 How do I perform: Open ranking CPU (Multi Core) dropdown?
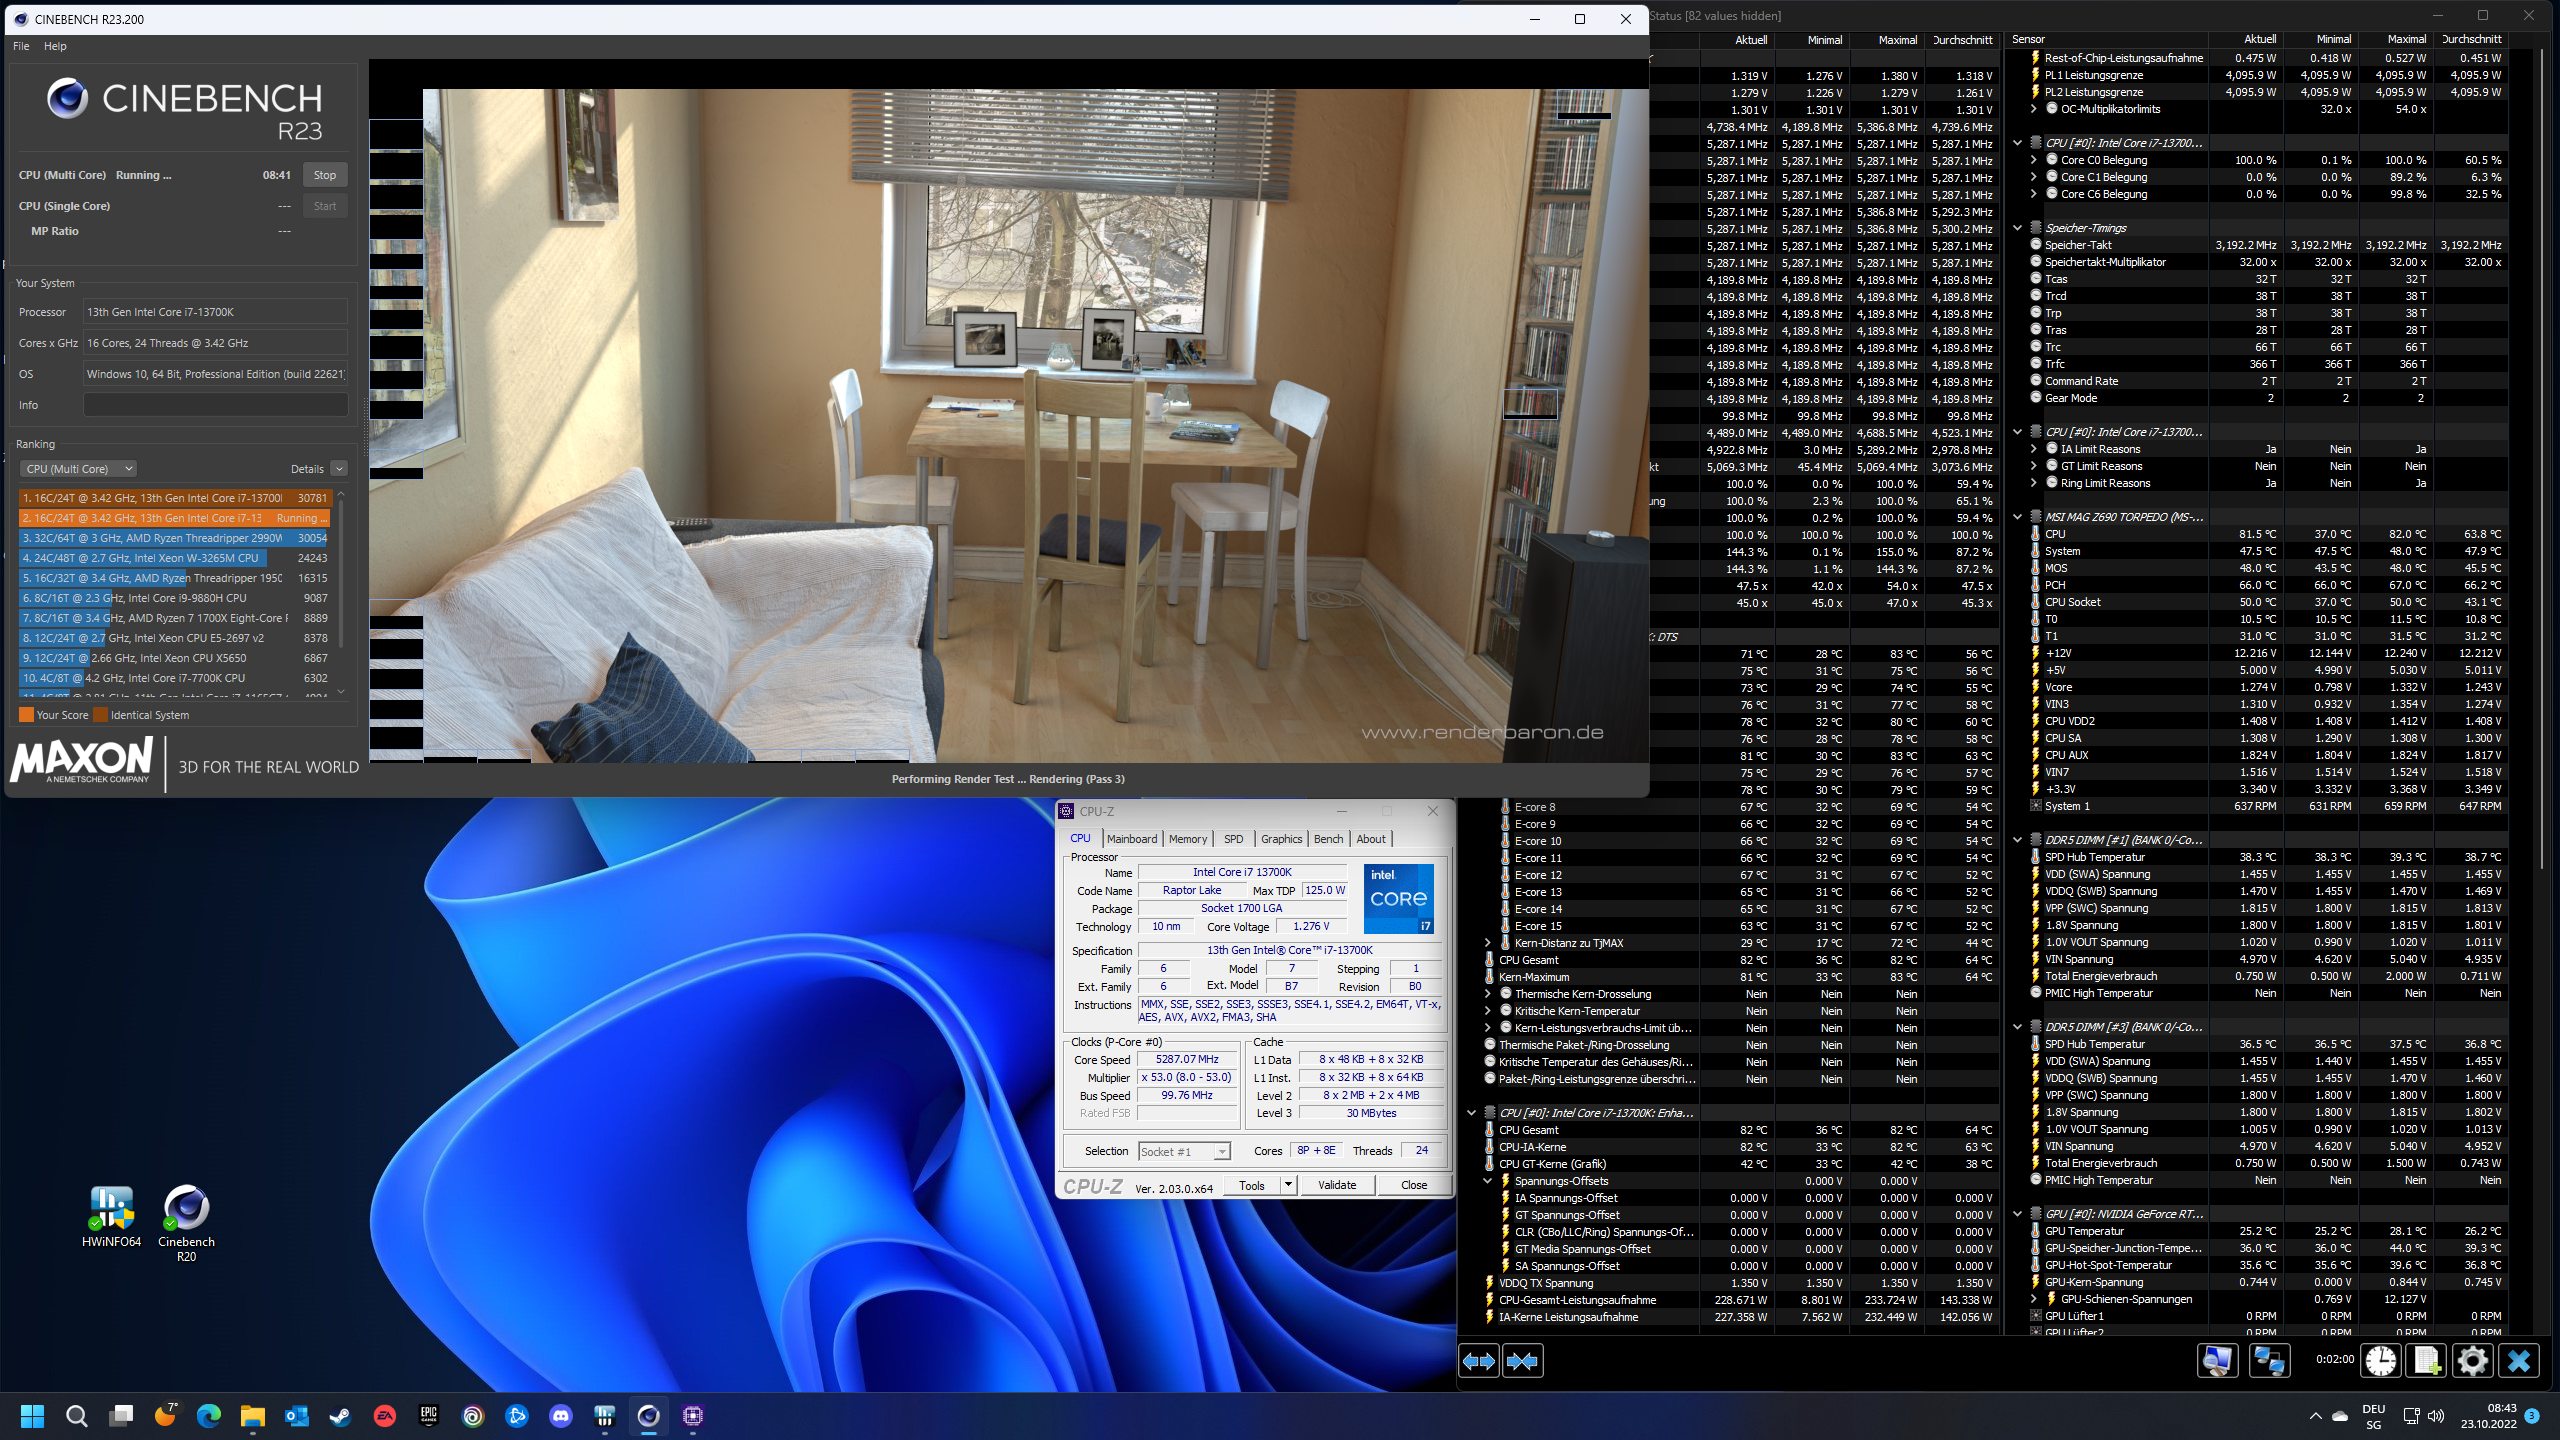point(80,469)
